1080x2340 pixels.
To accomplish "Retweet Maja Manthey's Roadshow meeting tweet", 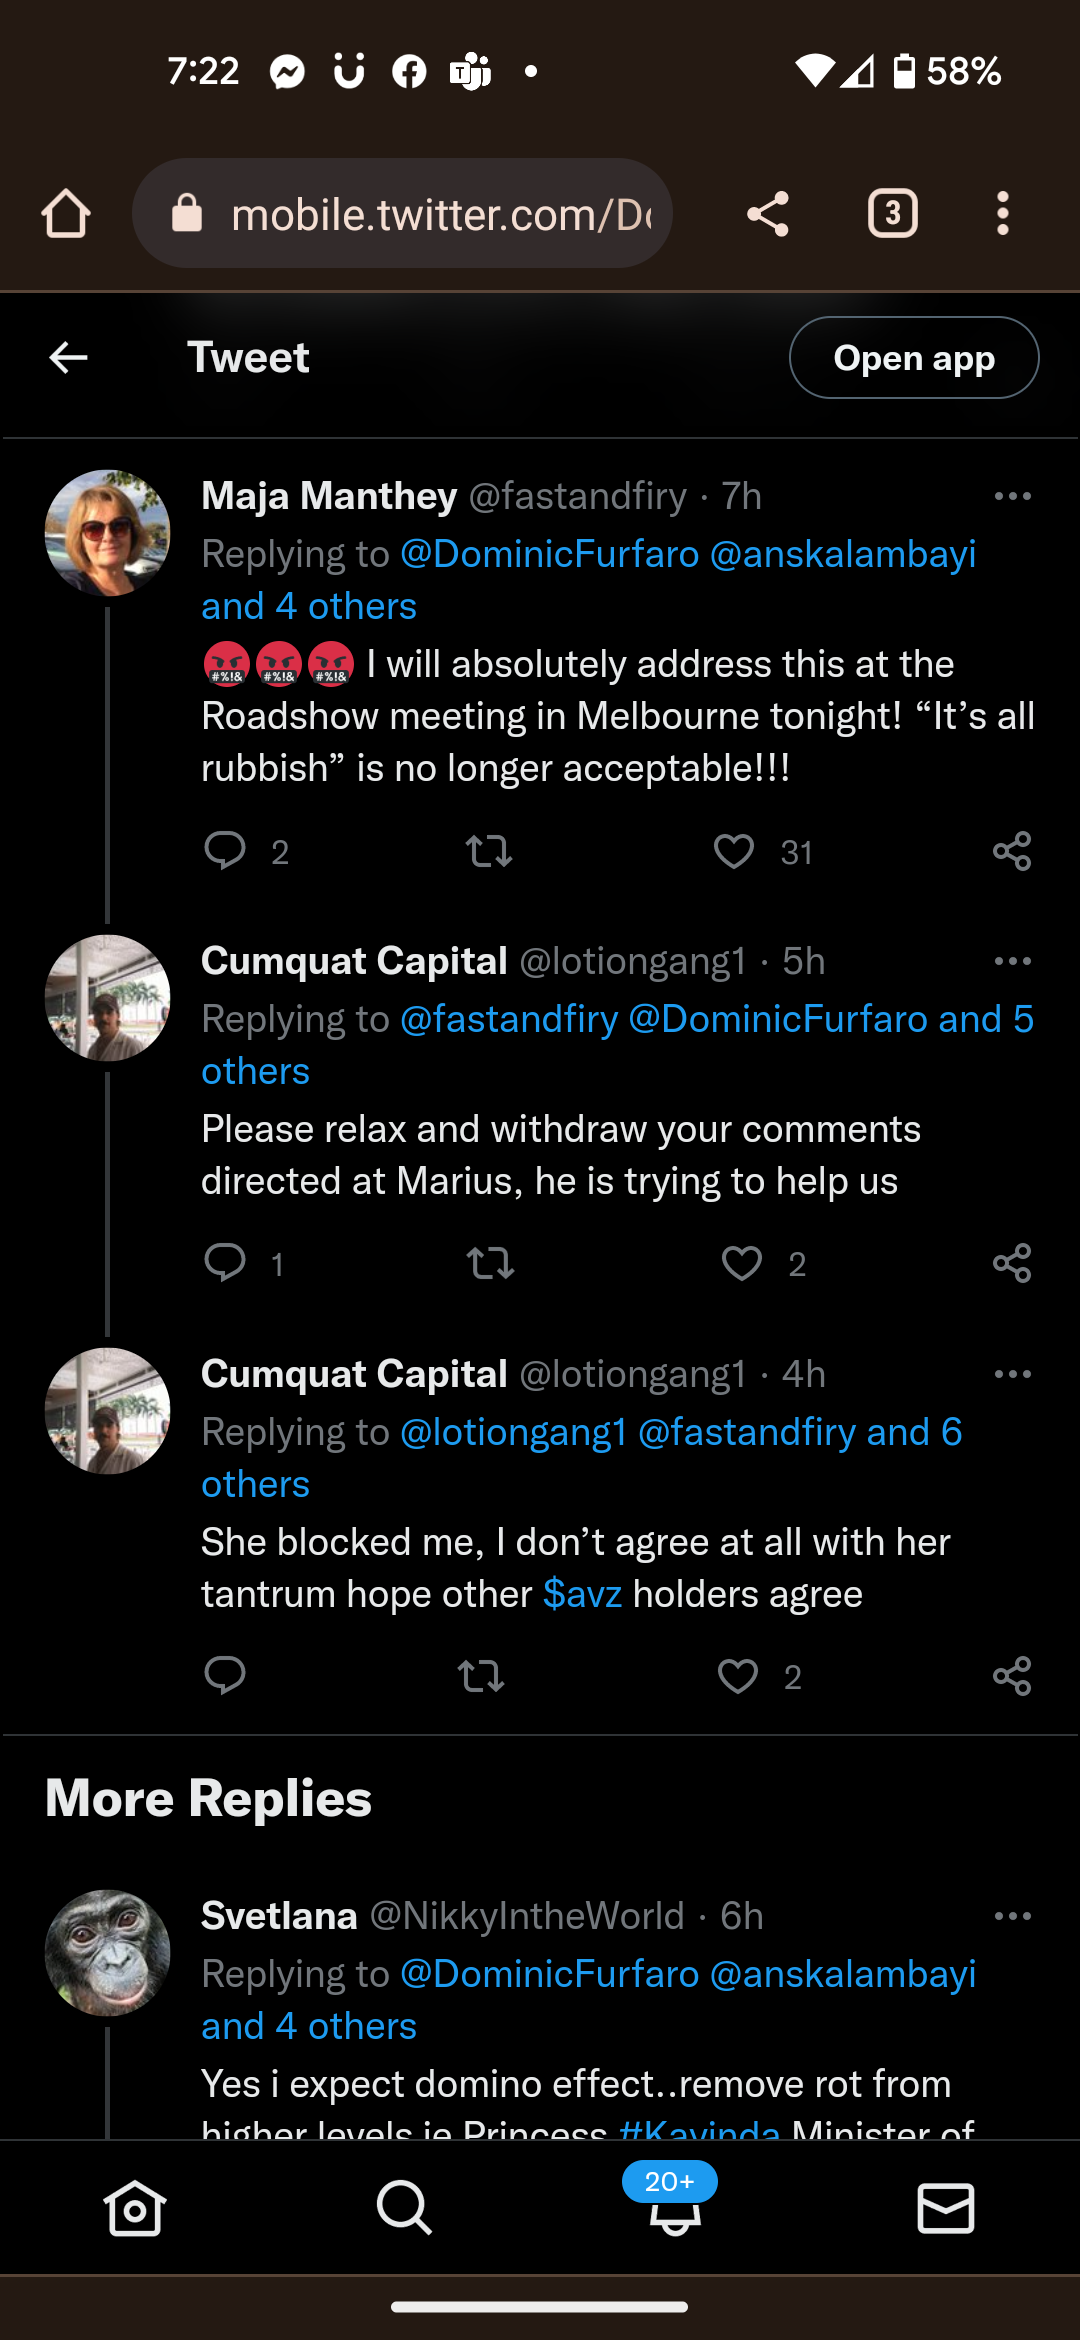I will tap(489, 851).
